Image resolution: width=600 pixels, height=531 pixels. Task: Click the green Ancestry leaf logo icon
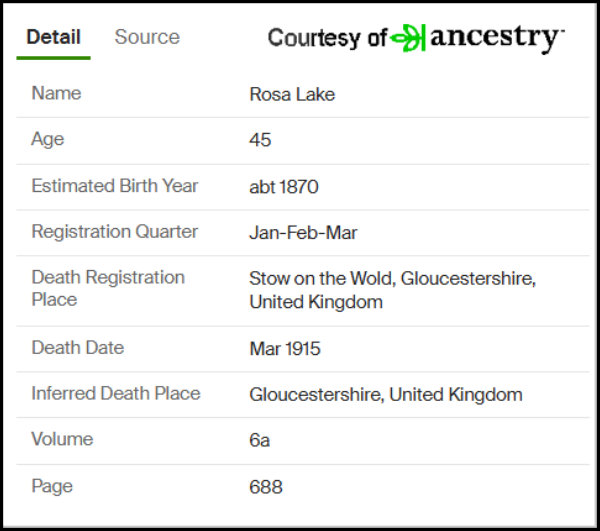pyautogui.click(x=408, y=38)
